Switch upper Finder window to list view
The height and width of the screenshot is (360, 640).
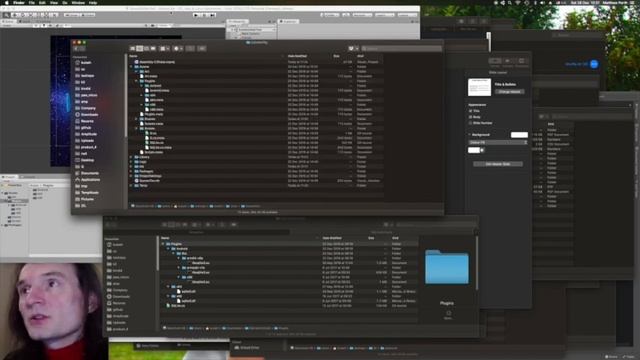140,49
